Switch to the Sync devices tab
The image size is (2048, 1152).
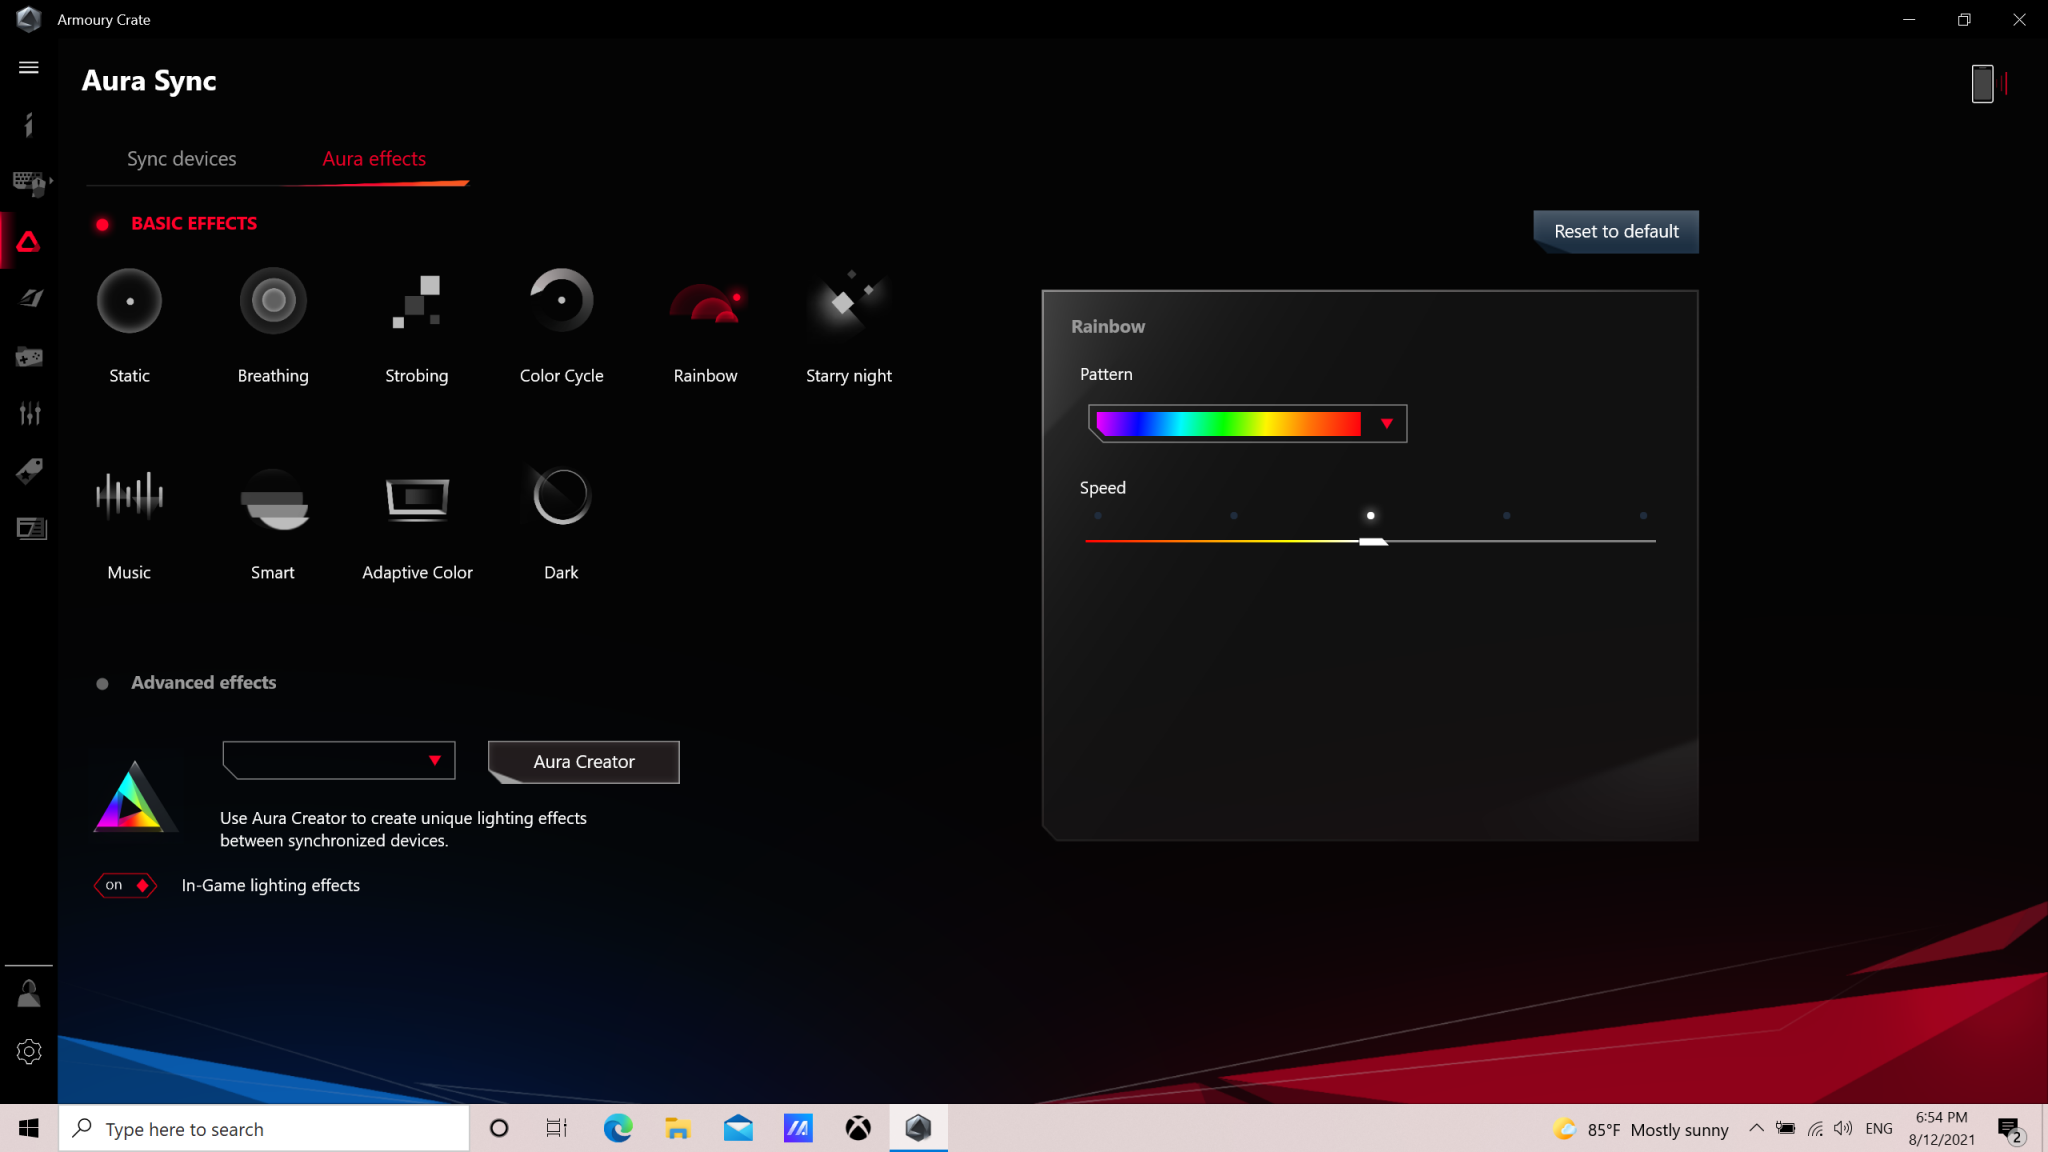click(x=181, y=159)
